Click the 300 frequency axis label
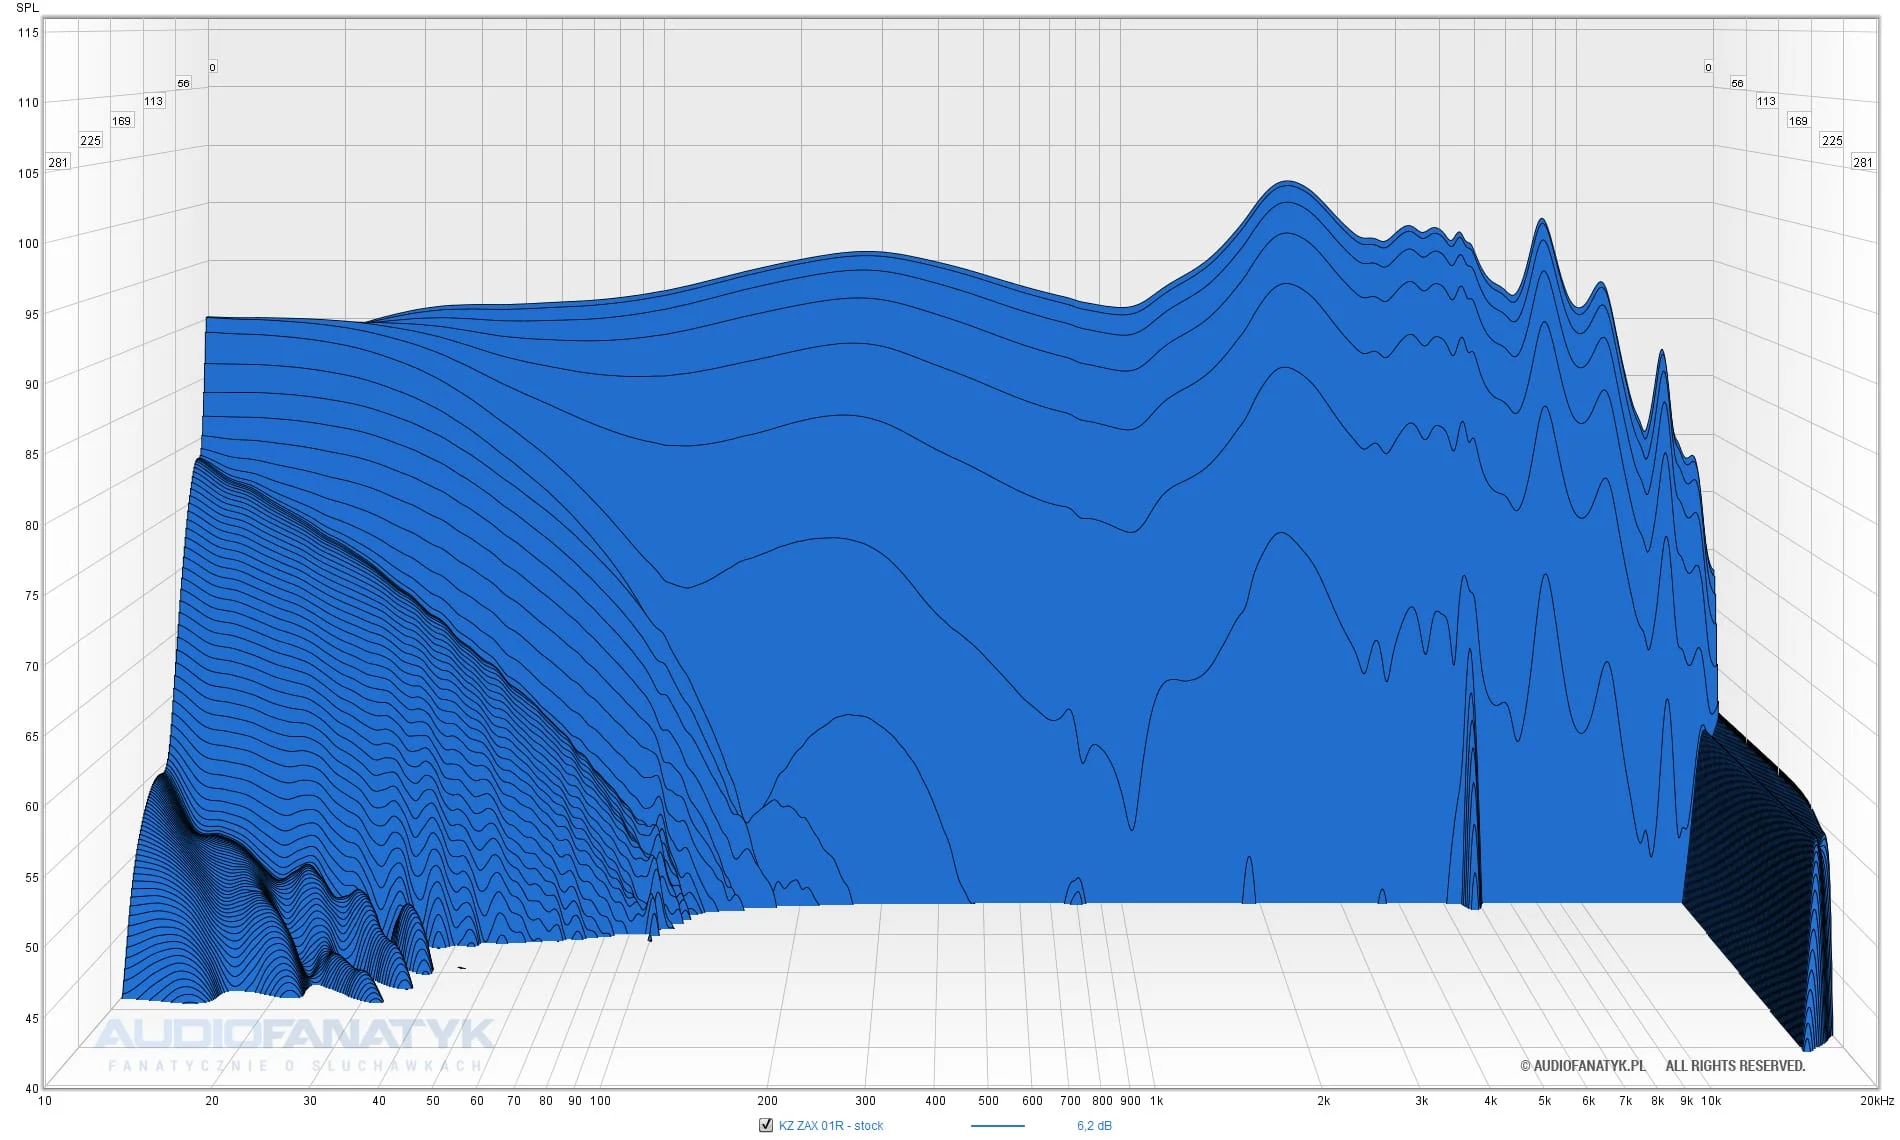The width and height of the screenshot is (1900, 1140). (x=865, y=1101)
